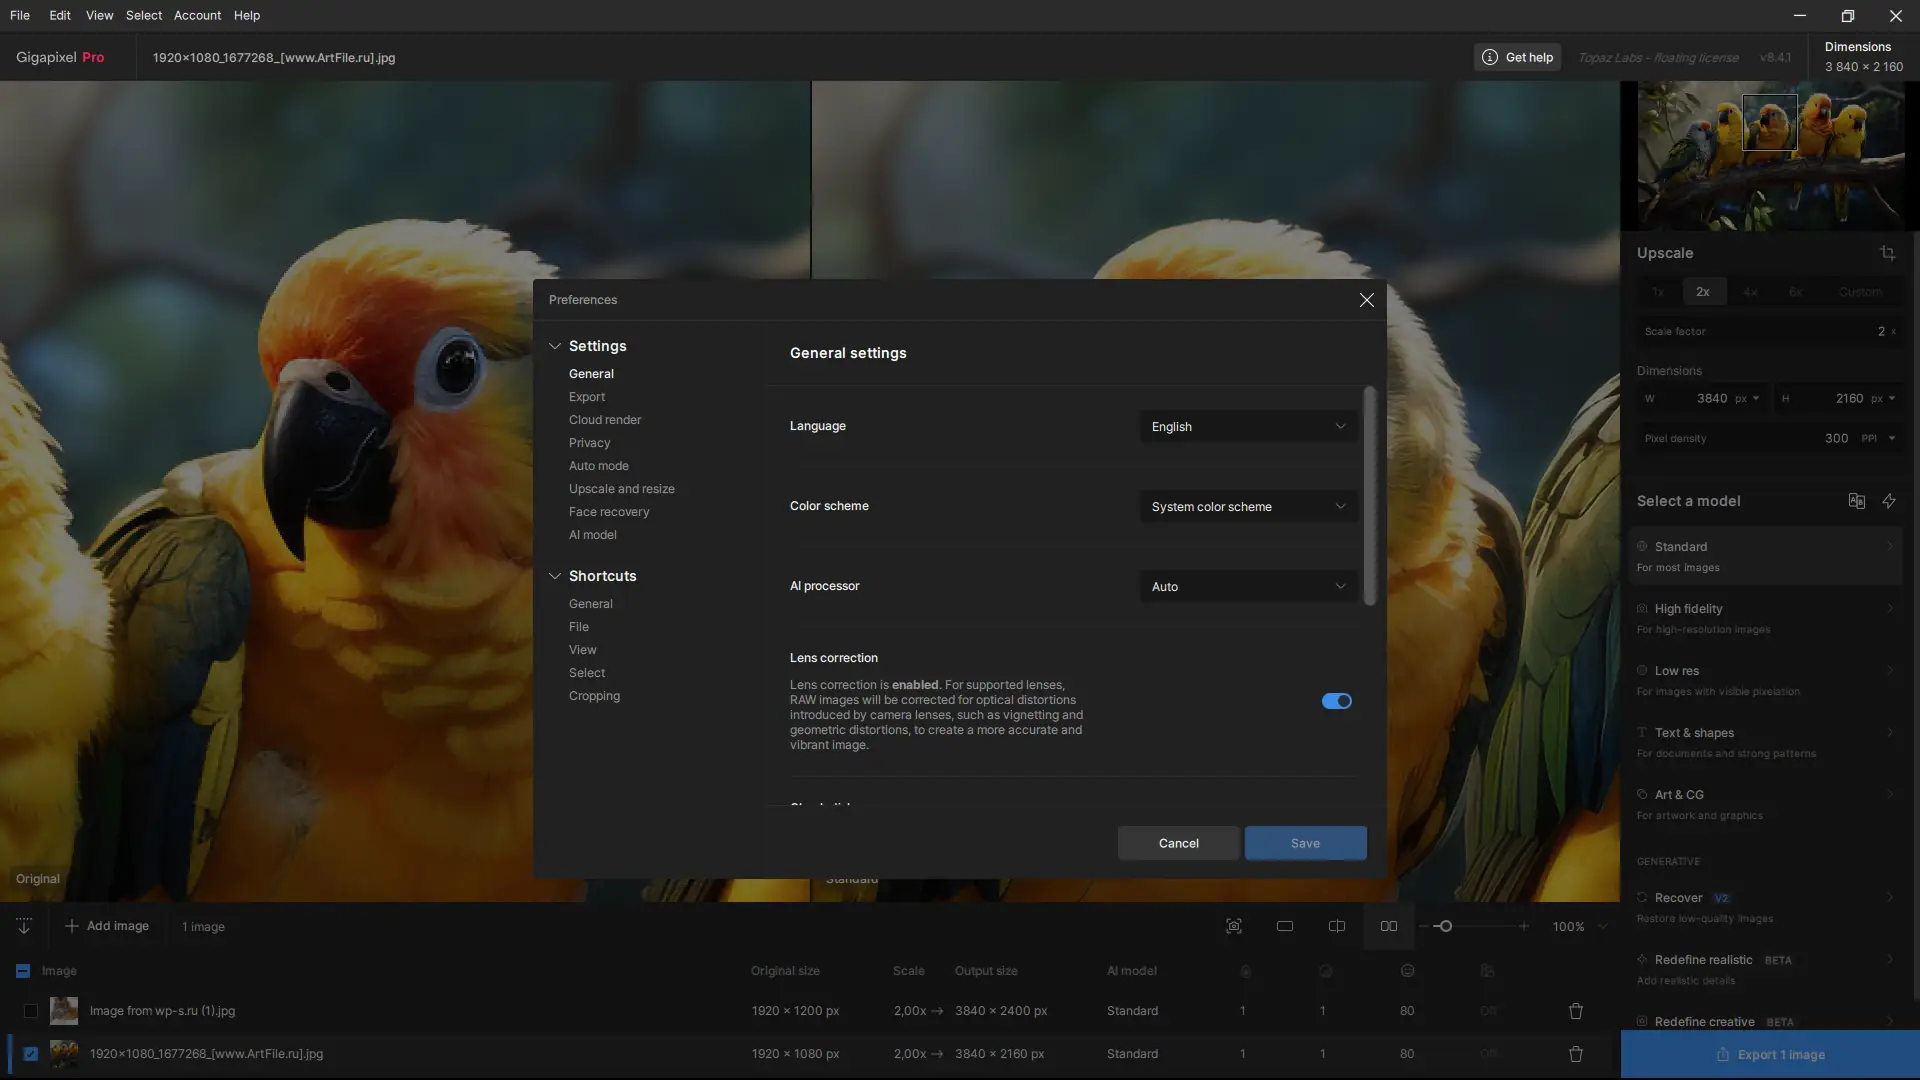Open the Color scheme dropdown

(x=1248, y=507)
